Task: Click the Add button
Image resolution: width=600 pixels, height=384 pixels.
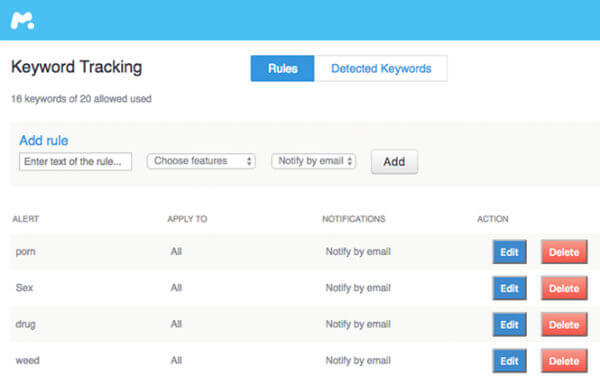Action: click(394, 162)
